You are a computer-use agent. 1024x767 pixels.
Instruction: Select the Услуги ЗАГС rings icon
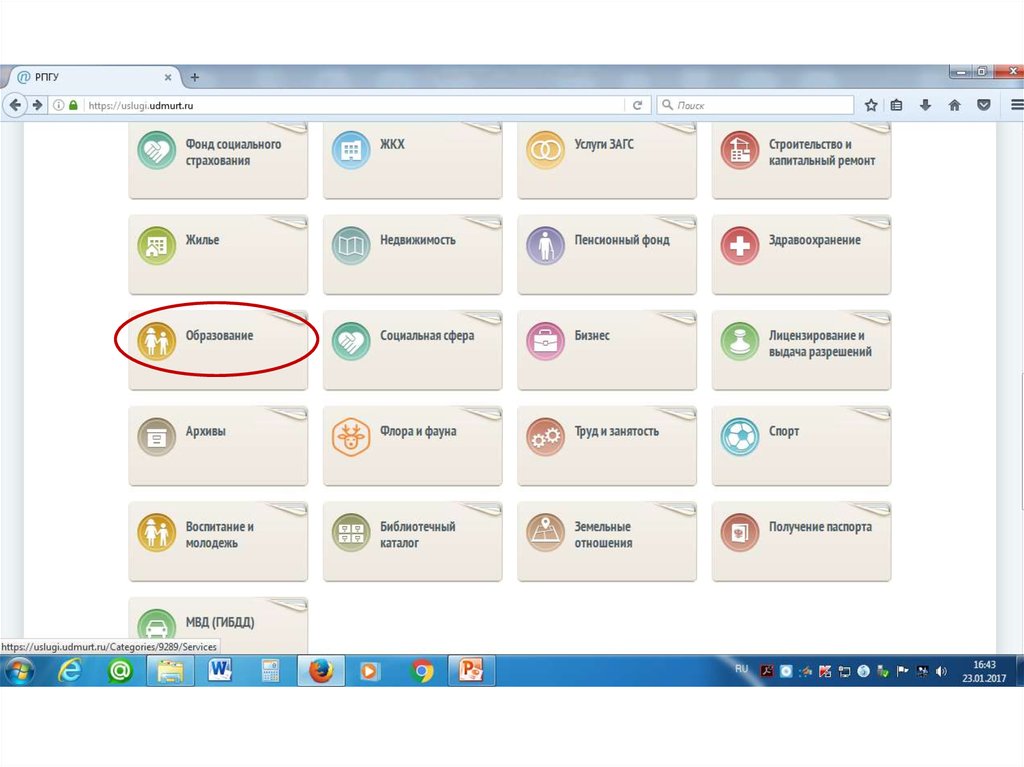point(545,150)
